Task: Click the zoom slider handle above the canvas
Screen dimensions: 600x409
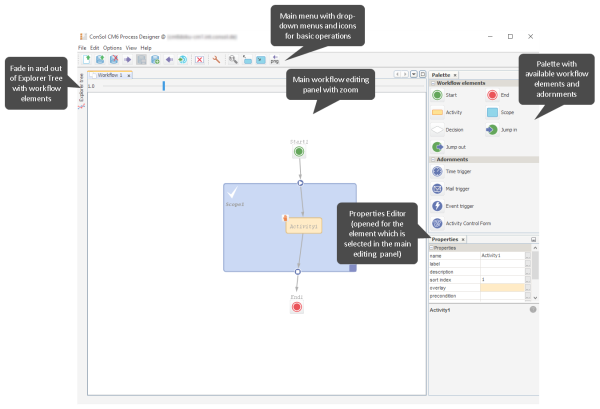Action: point(164,86)
